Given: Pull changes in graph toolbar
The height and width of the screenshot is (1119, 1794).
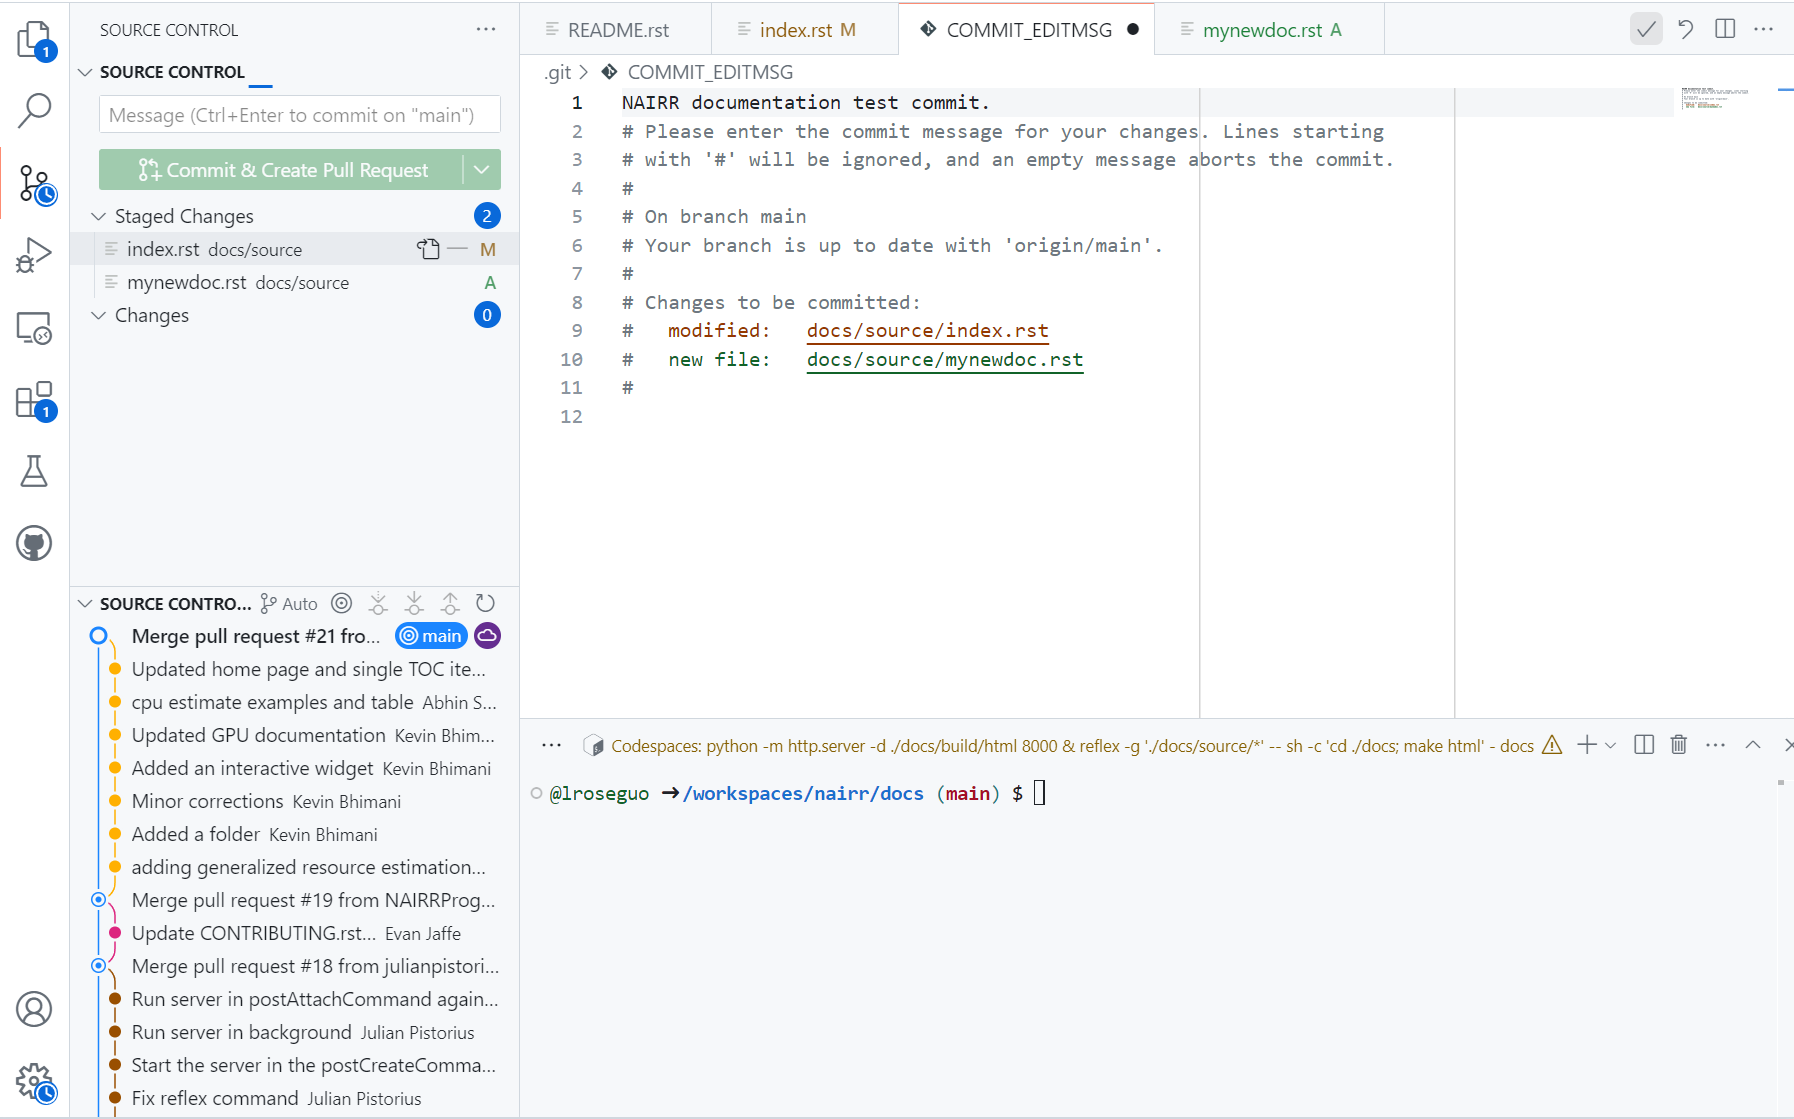Looking at the screenshot, I should point(414,603).
